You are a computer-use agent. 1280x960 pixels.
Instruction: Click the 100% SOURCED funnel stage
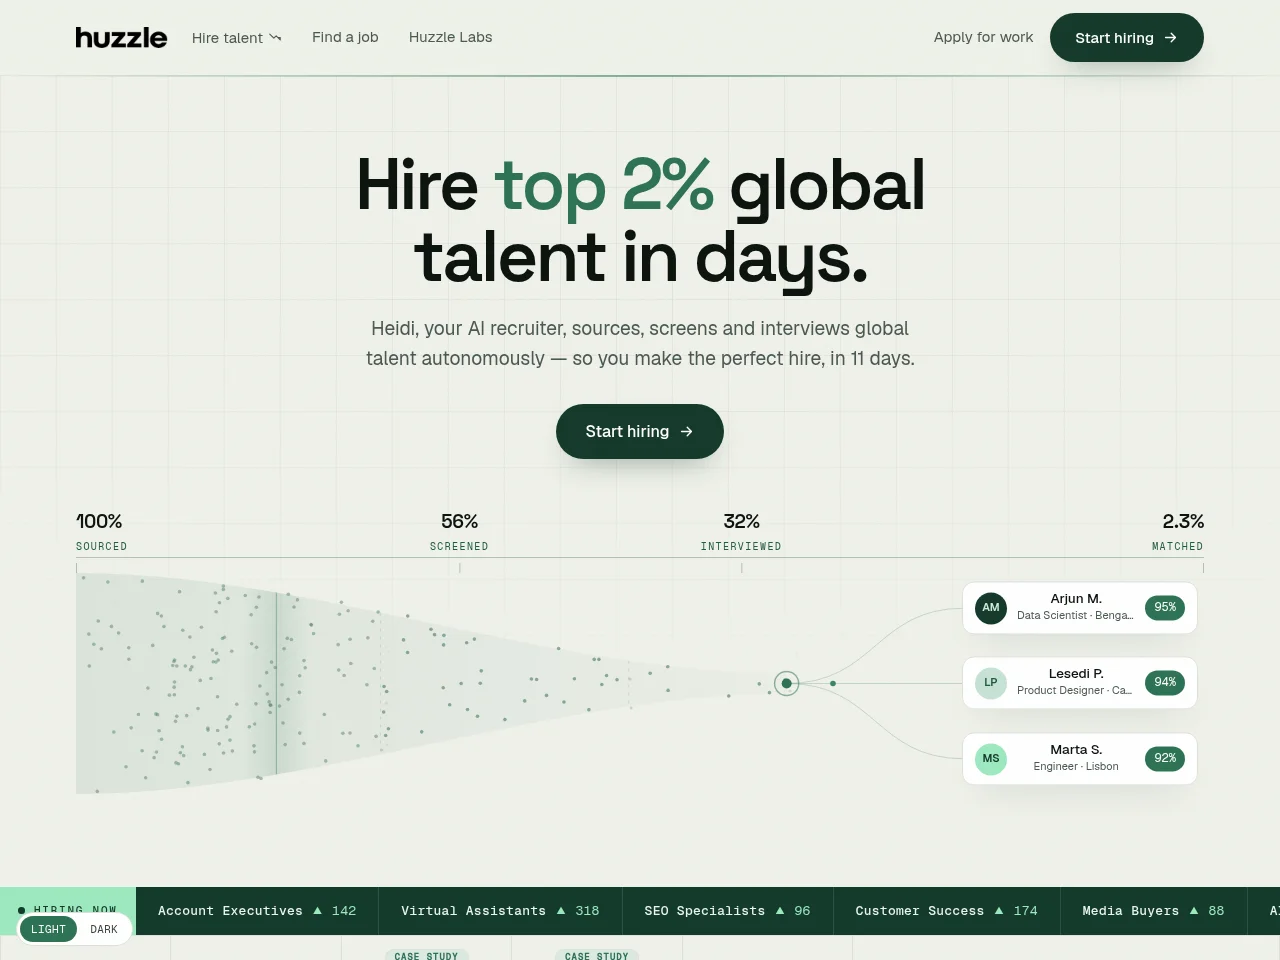101,532
